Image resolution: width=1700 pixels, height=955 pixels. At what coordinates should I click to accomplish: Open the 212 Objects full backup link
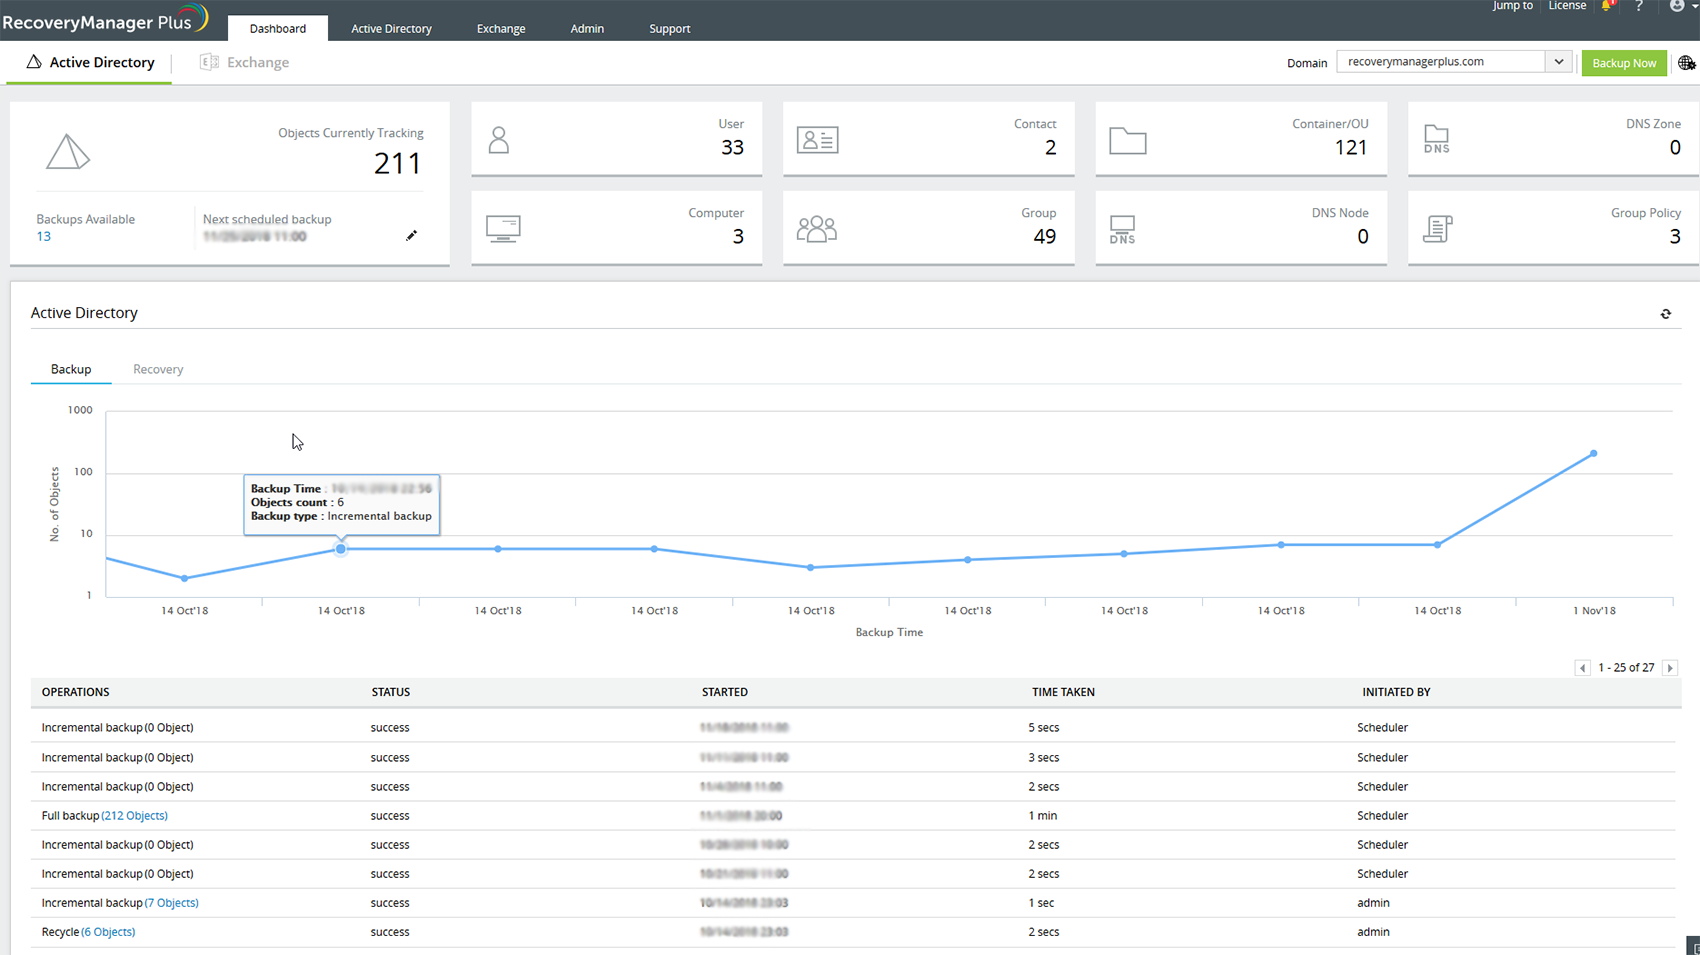135,816
